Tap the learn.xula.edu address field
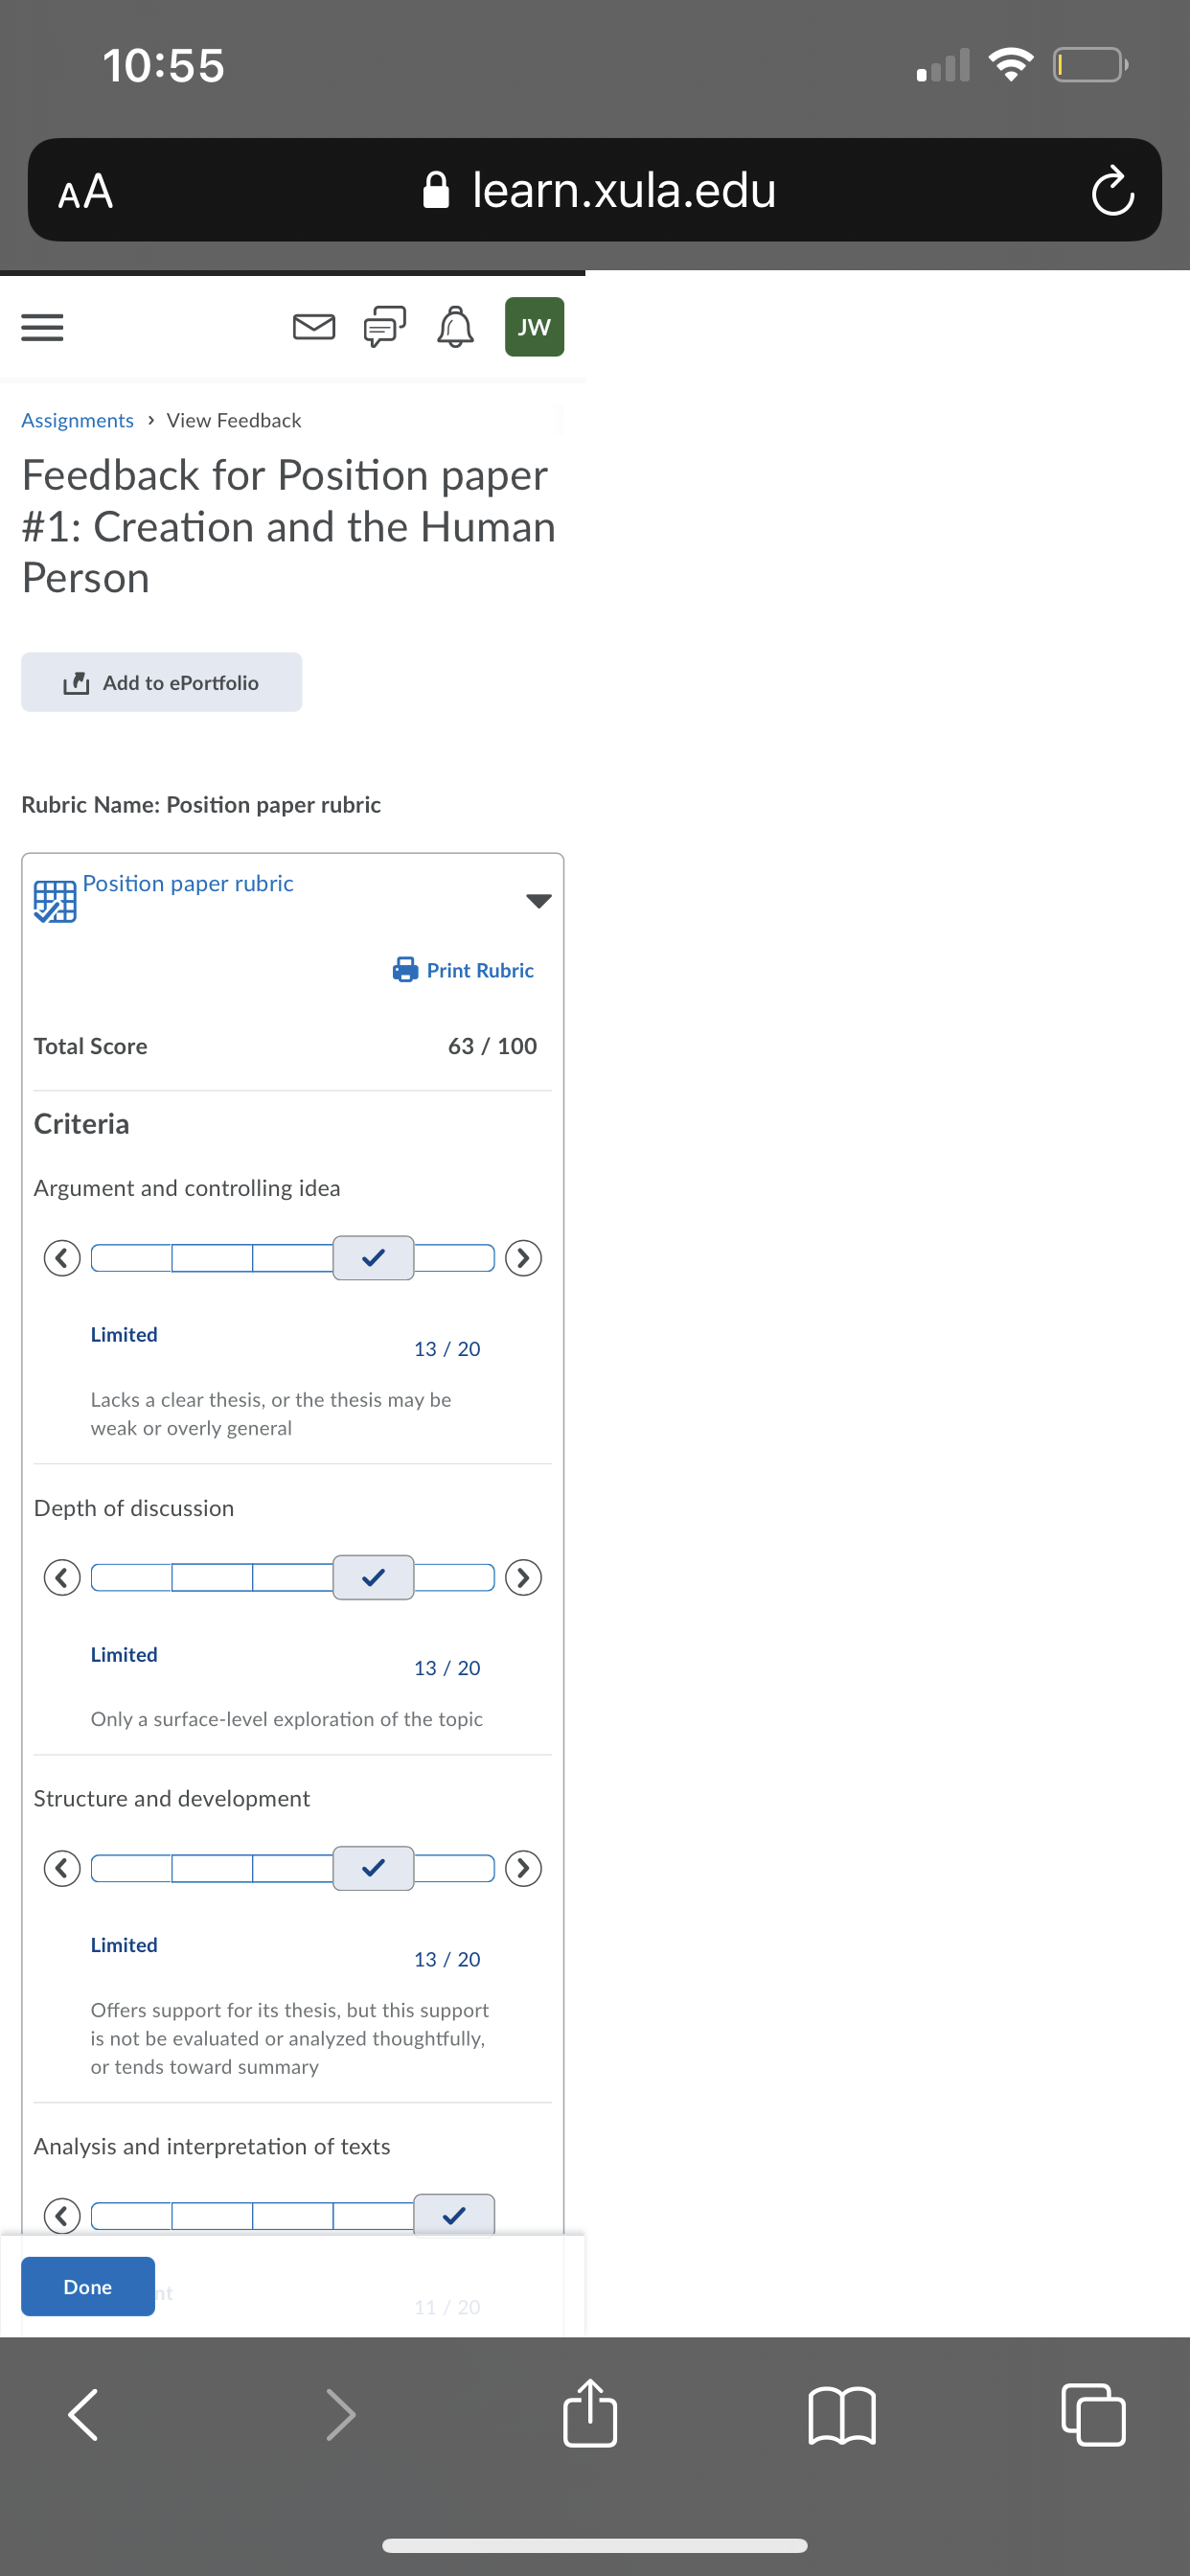Screen dimensions: 1190x2576 tap(600, 190)
